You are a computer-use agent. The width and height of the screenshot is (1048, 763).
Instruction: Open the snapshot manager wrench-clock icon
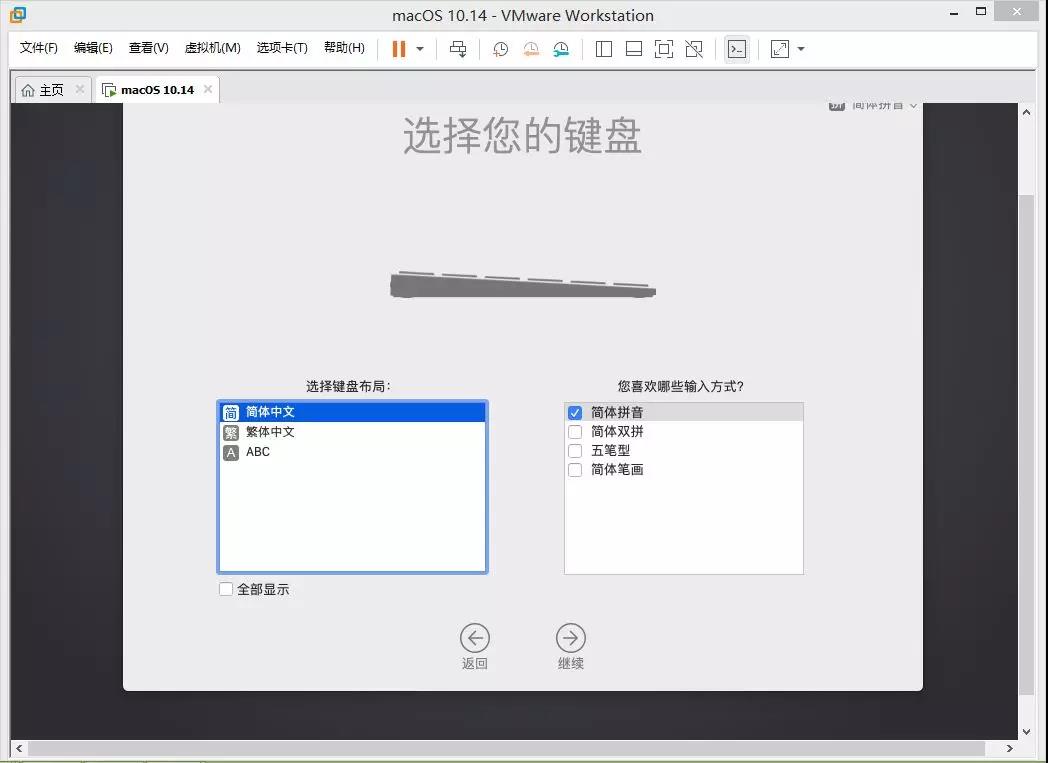click(x=561, y=49)
